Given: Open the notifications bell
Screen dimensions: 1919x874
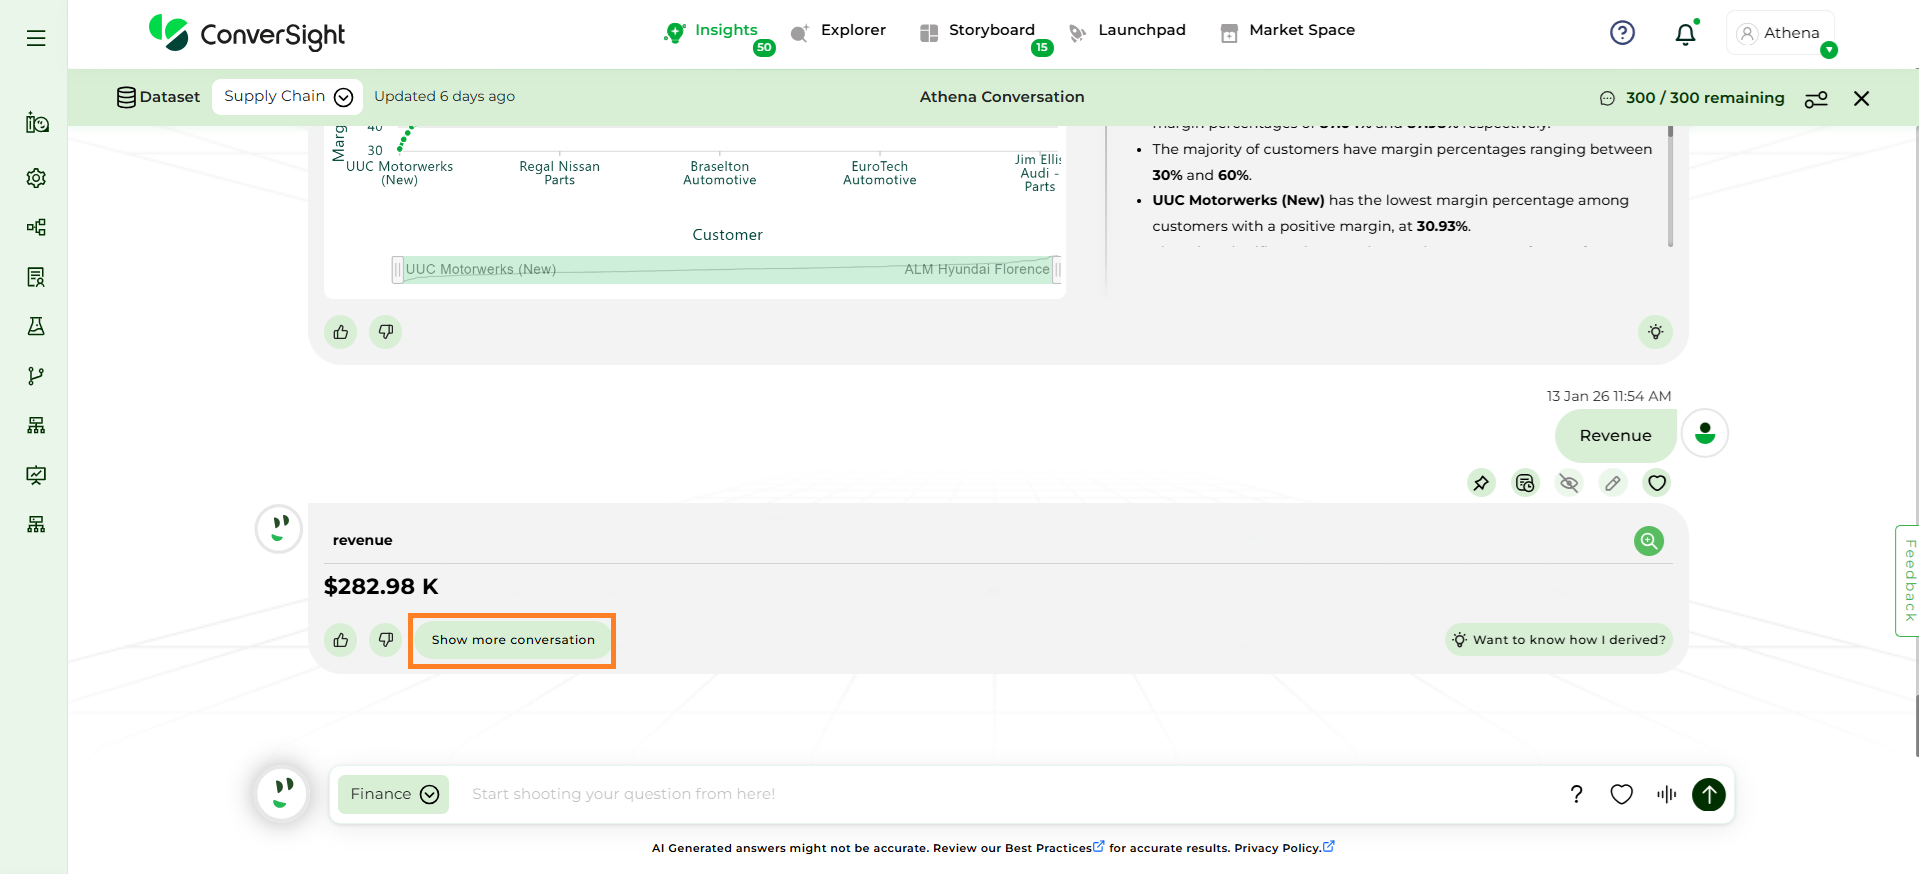Looking at the screenshot, I should pos(1685,34).
